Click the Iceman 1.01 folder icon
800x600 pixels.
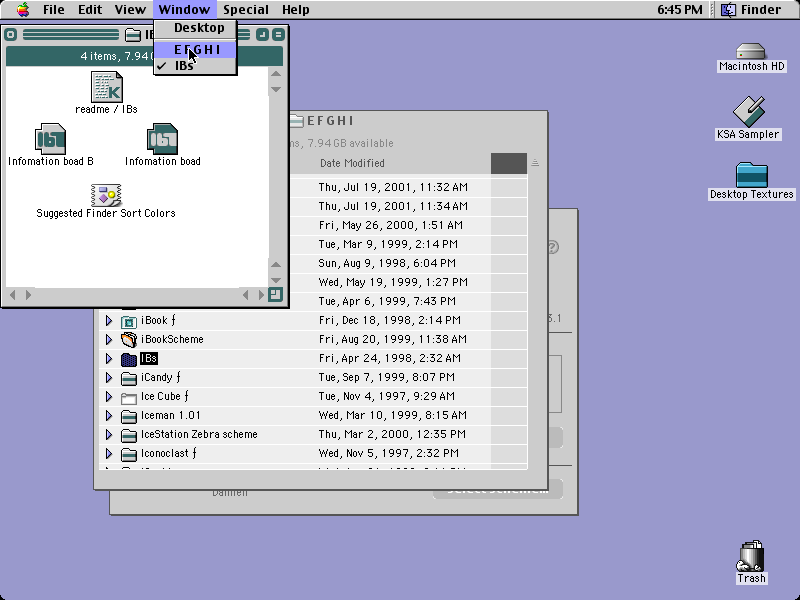pos(129,416)
